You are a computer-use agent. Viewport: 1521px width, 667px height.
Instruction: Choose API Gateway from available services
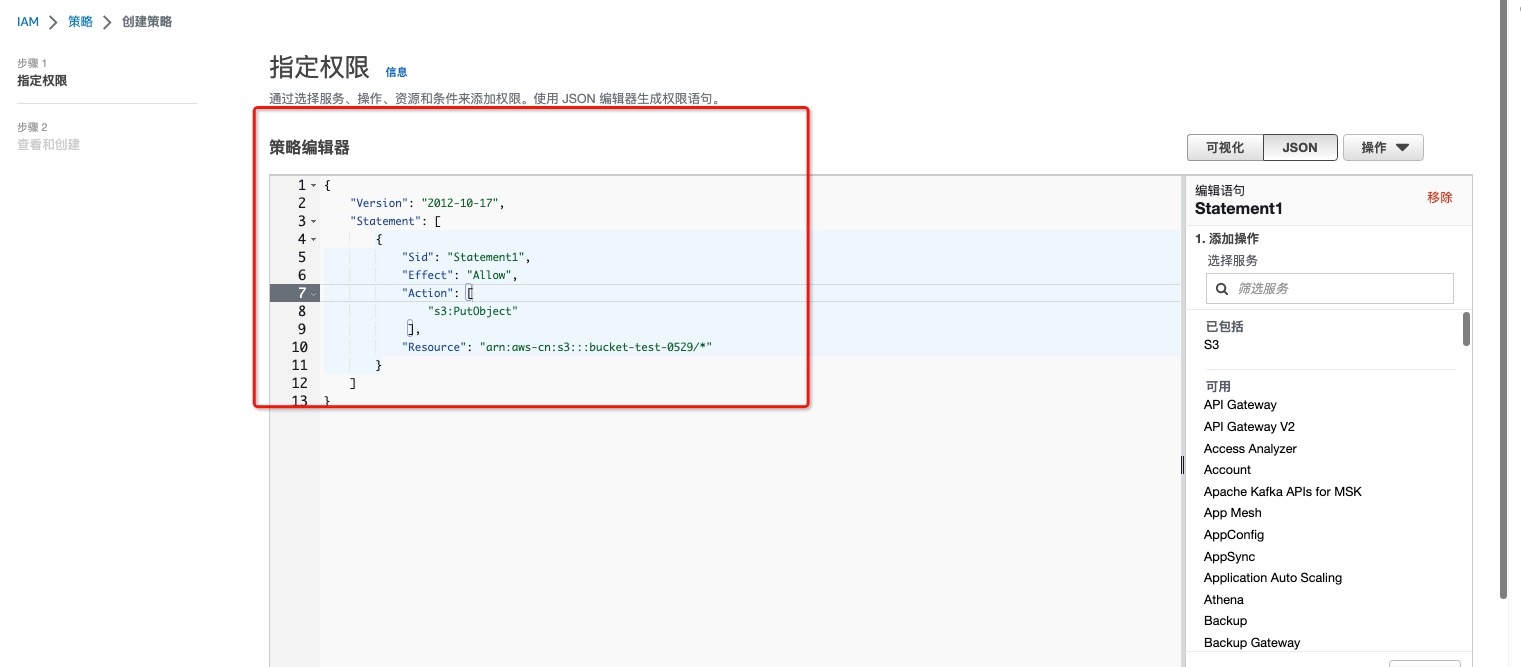click(x=1240, y=405)
